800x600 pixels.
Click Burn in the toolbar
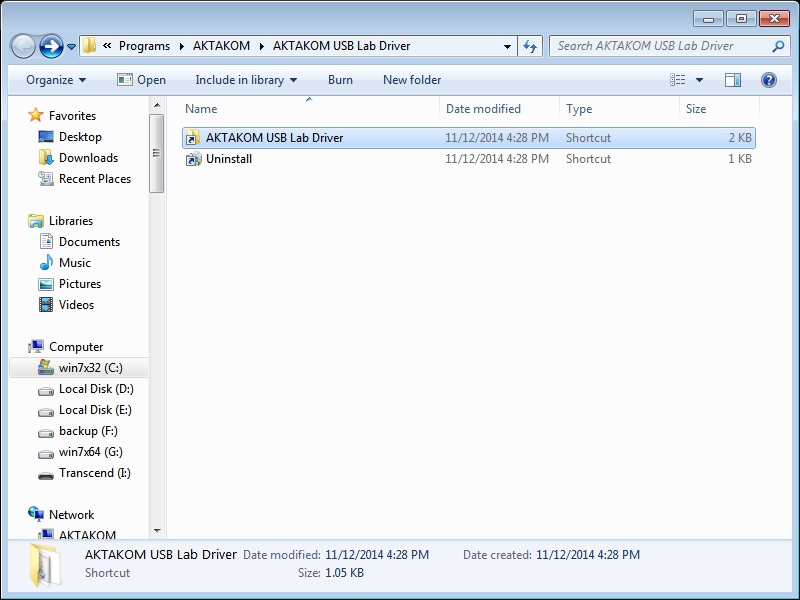pyautogui.click(x=340, y=80)
